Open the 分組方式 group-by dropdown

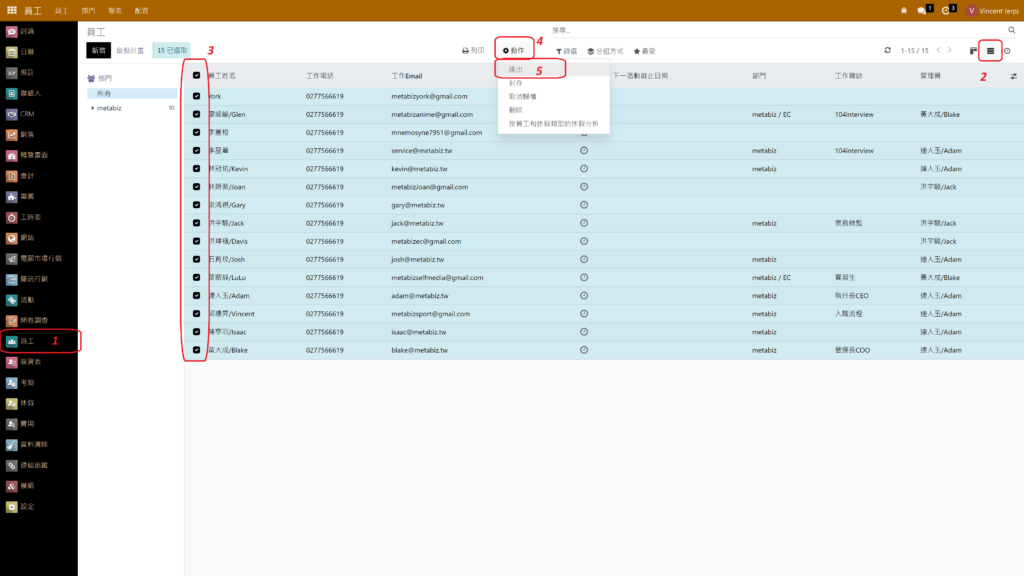(605, 51)
